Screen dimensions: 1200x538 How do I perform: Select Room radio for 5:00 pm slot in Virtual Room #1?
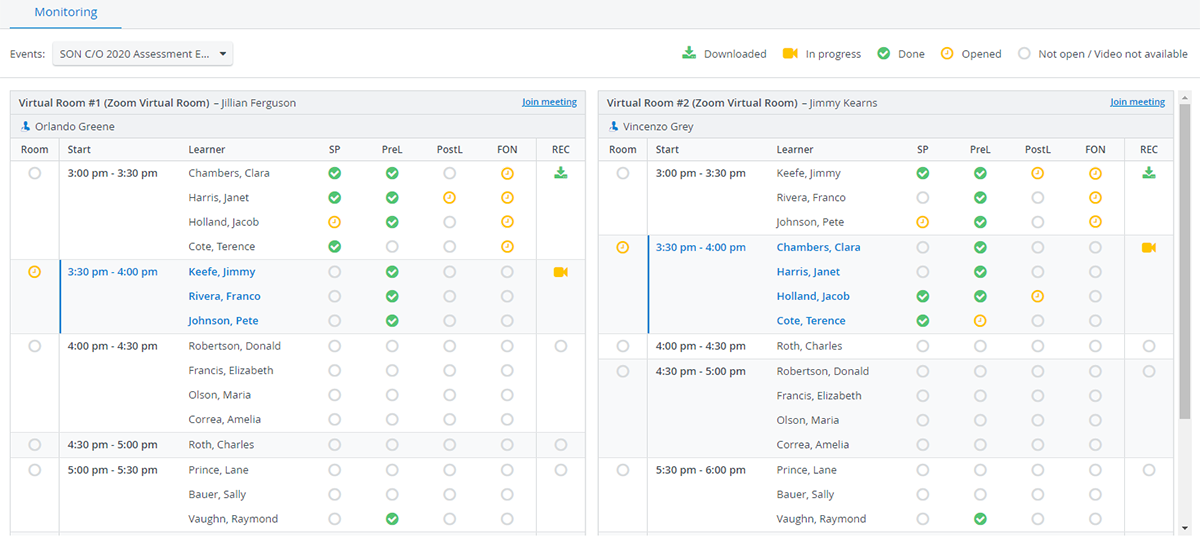[x=35, y=470]
